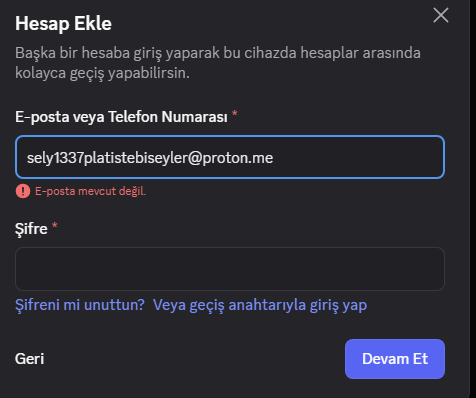This screenshot has width=476, height=398.
Task: Place cursor on the @ in email address
Action: pos(195,158)
